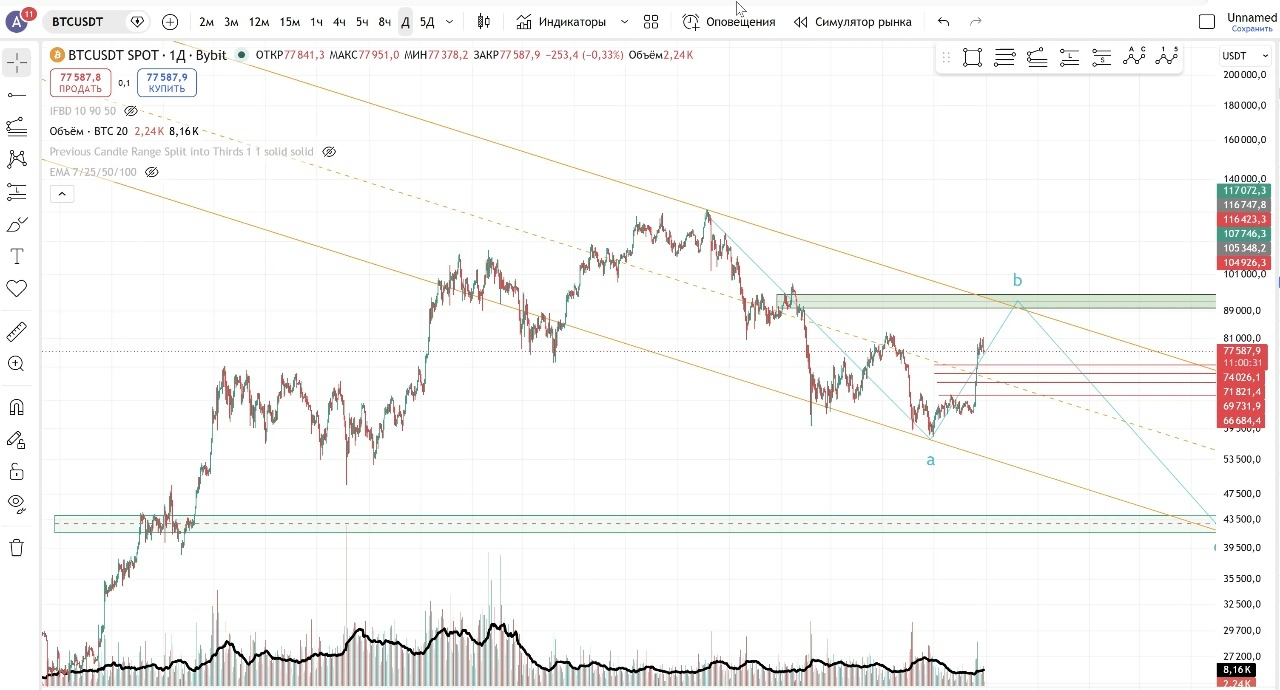Switch to the 12м timeframe

[x=259, y=21]
